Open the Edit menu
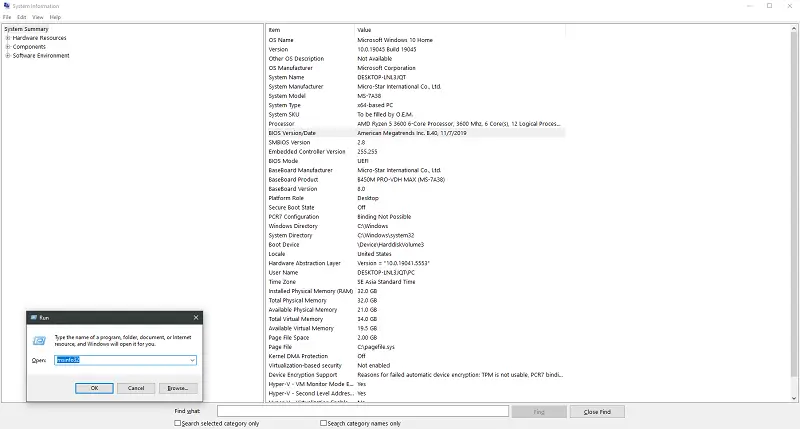Image resolution: width=800 pixels, height=429 pixels. [22, 17]
